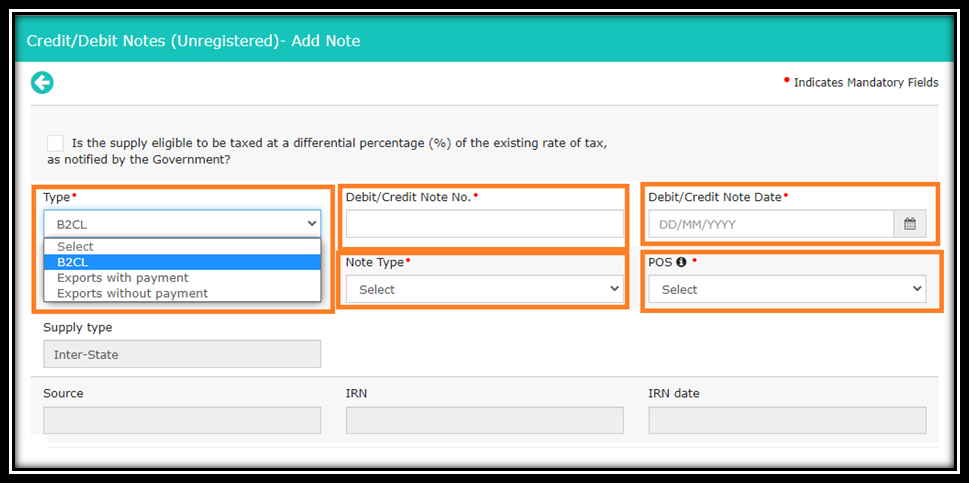Viewport: 969px width, 483px height.
Task: Focus the Debit/Credit Note No. field
Action: click(x=484, y=224)
